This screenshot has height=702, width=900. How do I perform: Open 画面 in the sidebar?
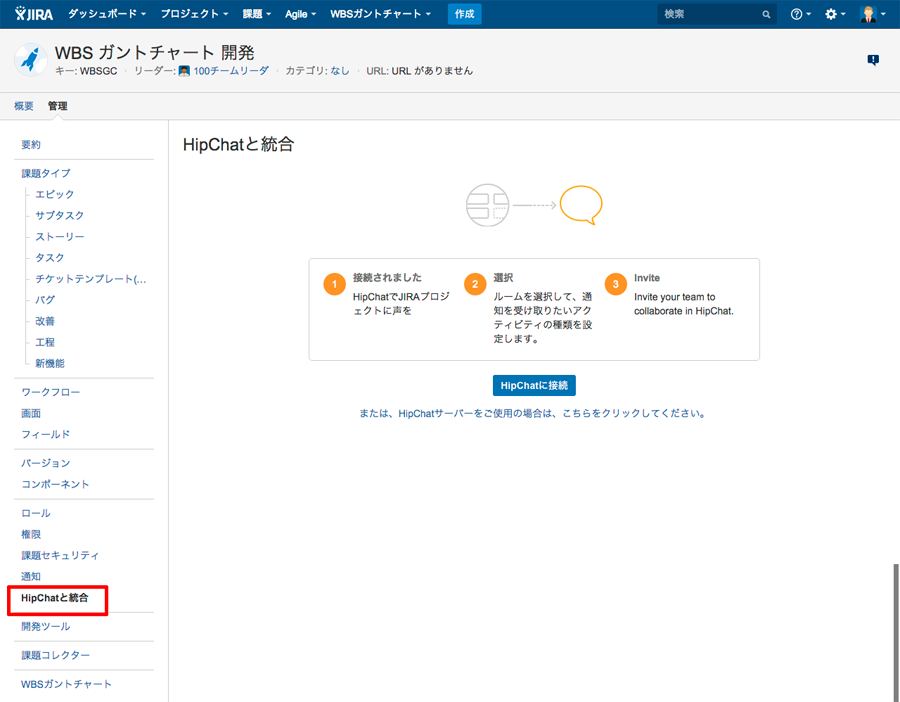pos(31,413)
